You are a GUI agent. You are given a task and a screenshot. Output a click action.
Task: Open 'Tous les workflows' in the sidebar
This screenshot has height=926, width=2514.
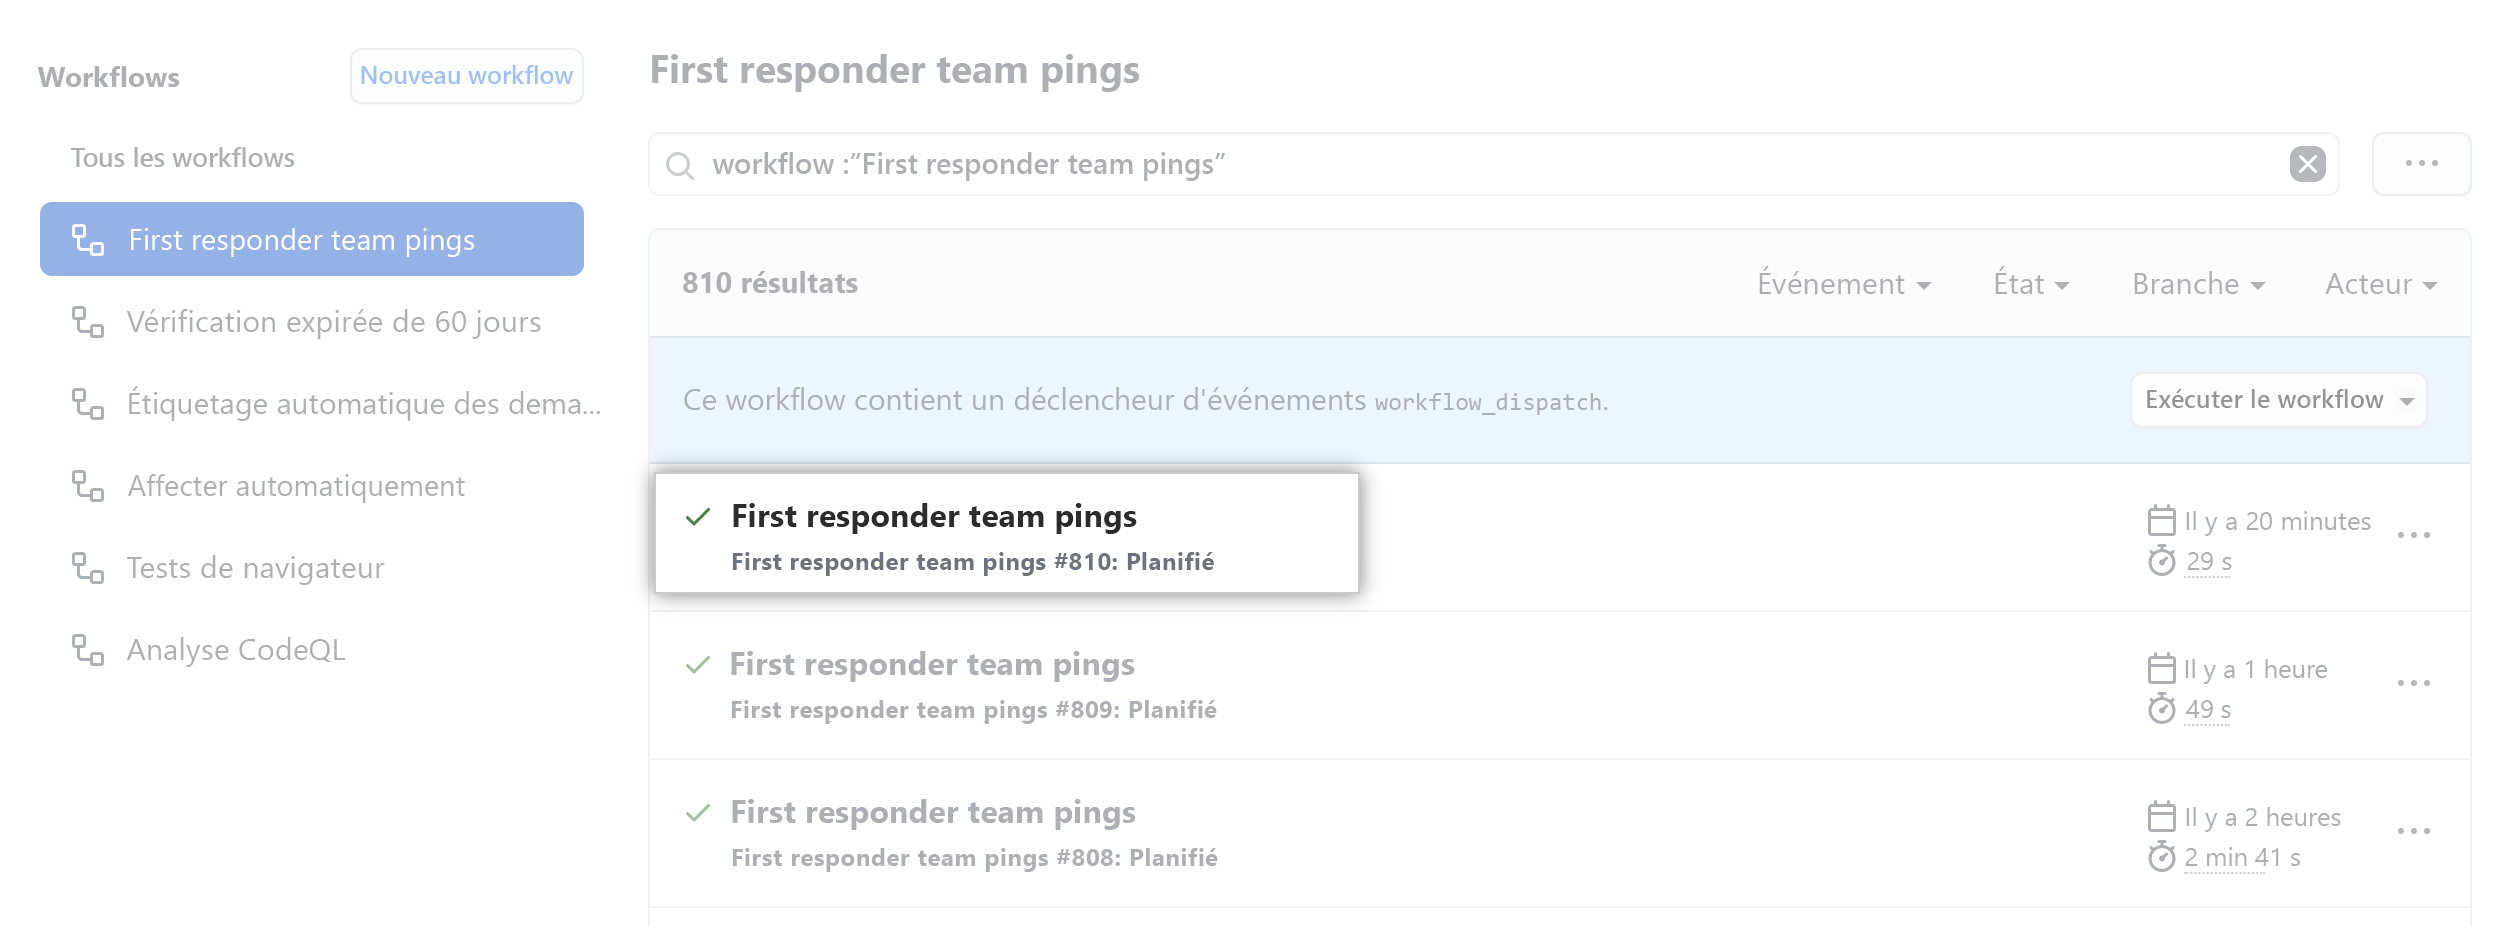(182, 157)
